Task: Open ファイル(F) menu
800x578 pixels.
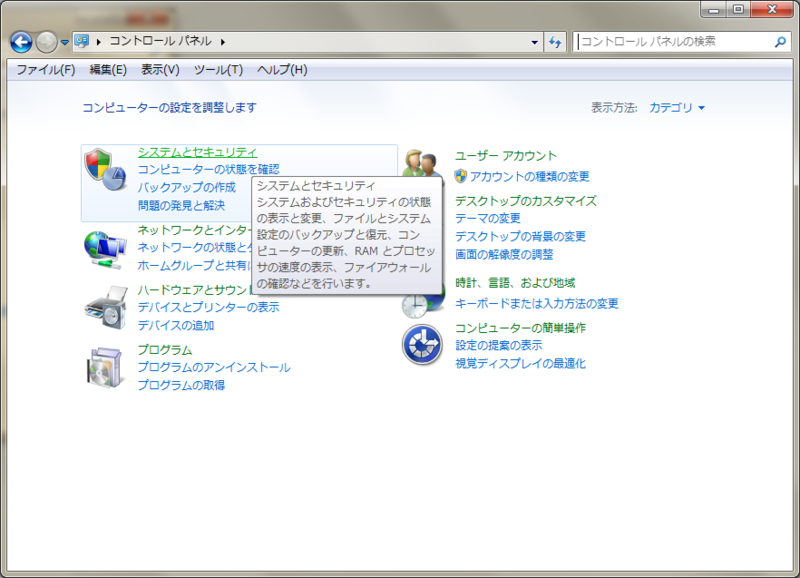Action: tap(46, 70)
